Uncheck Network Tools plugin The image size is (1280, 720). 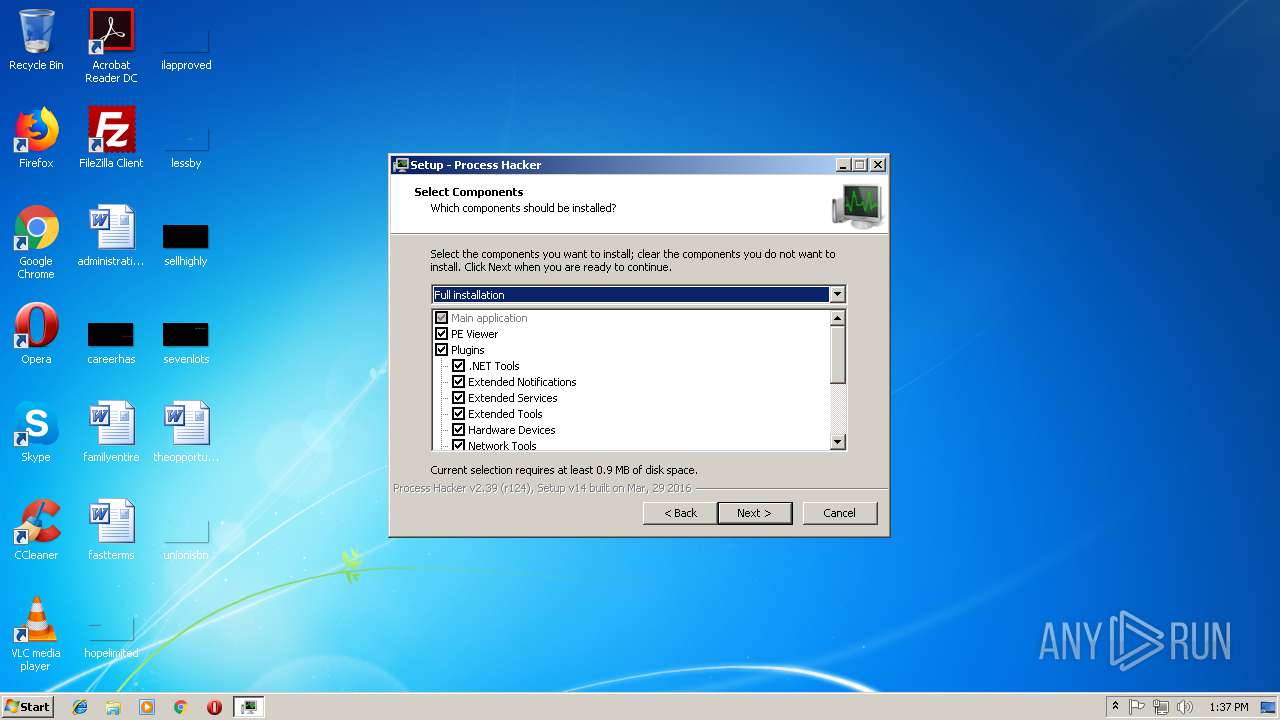click(458, 445)
